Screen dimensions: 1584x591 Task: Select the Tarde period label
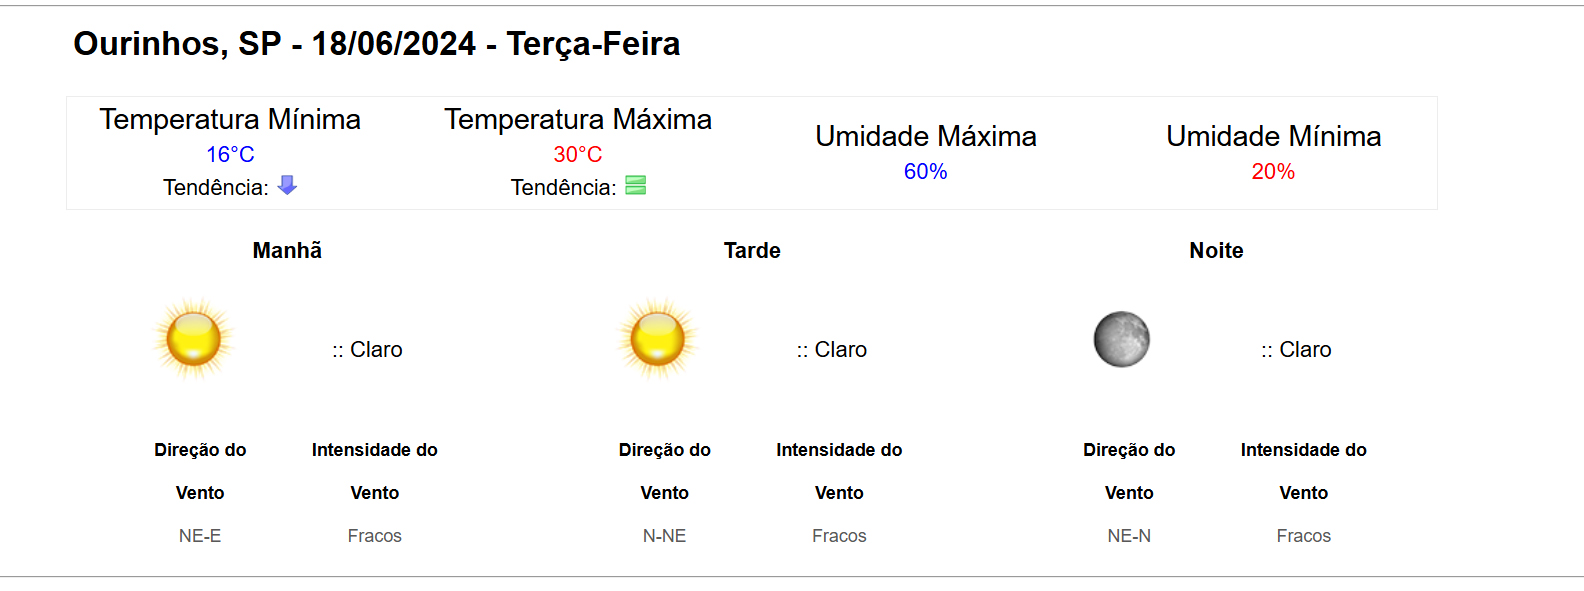pyautogui.click(x=752, y=251)
